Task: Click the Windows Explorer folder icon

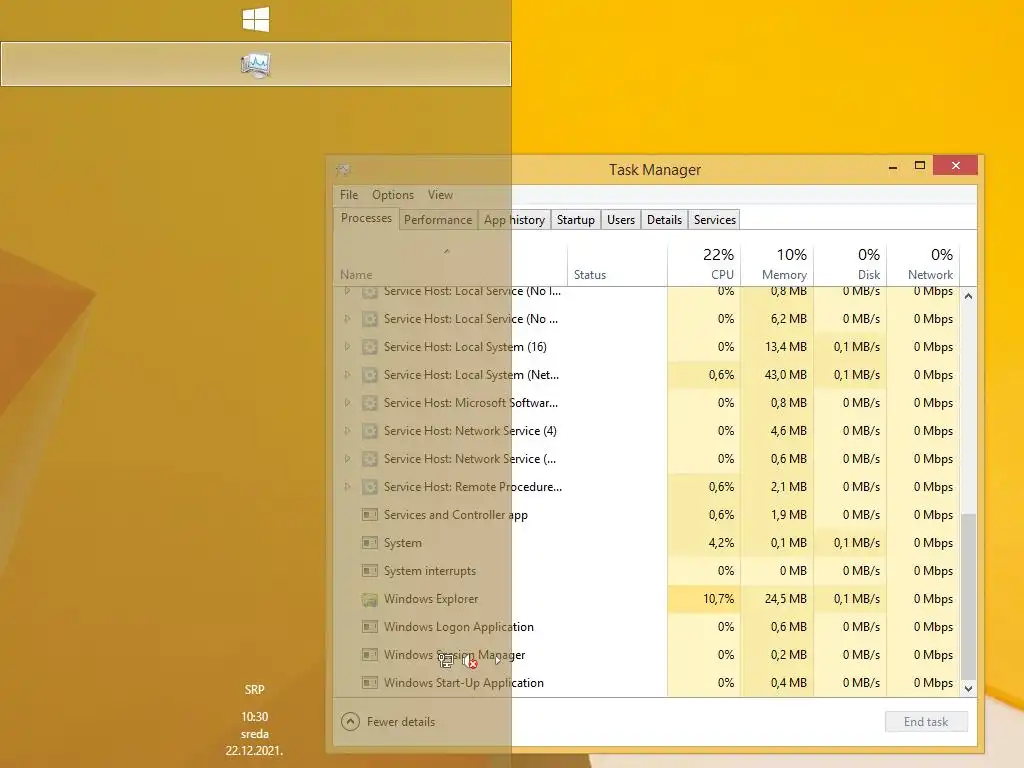Action: pos(370,600)
